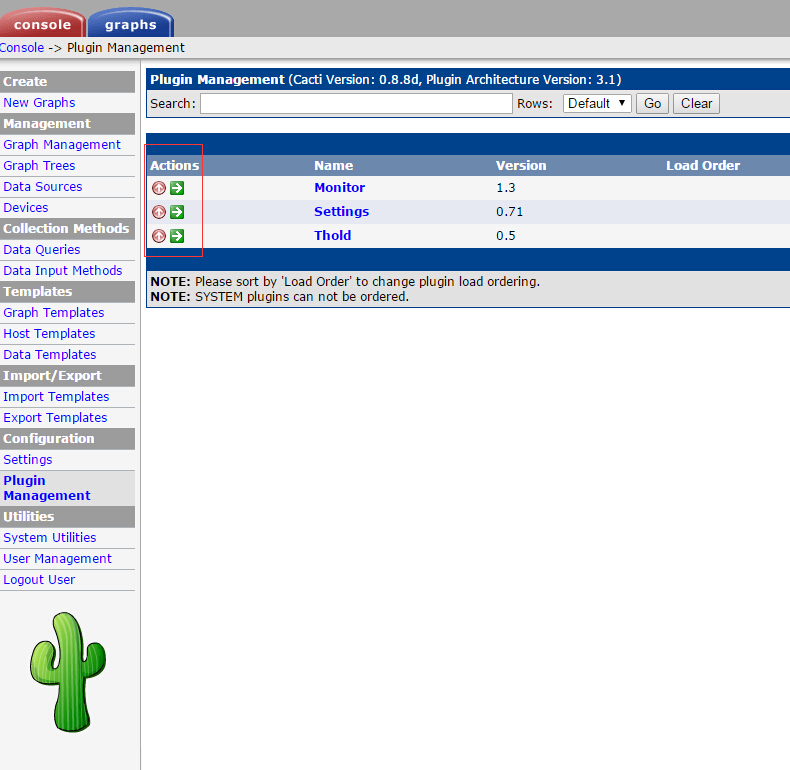
Task: Click the Cacti cactus logo
Action: [68, 672]
